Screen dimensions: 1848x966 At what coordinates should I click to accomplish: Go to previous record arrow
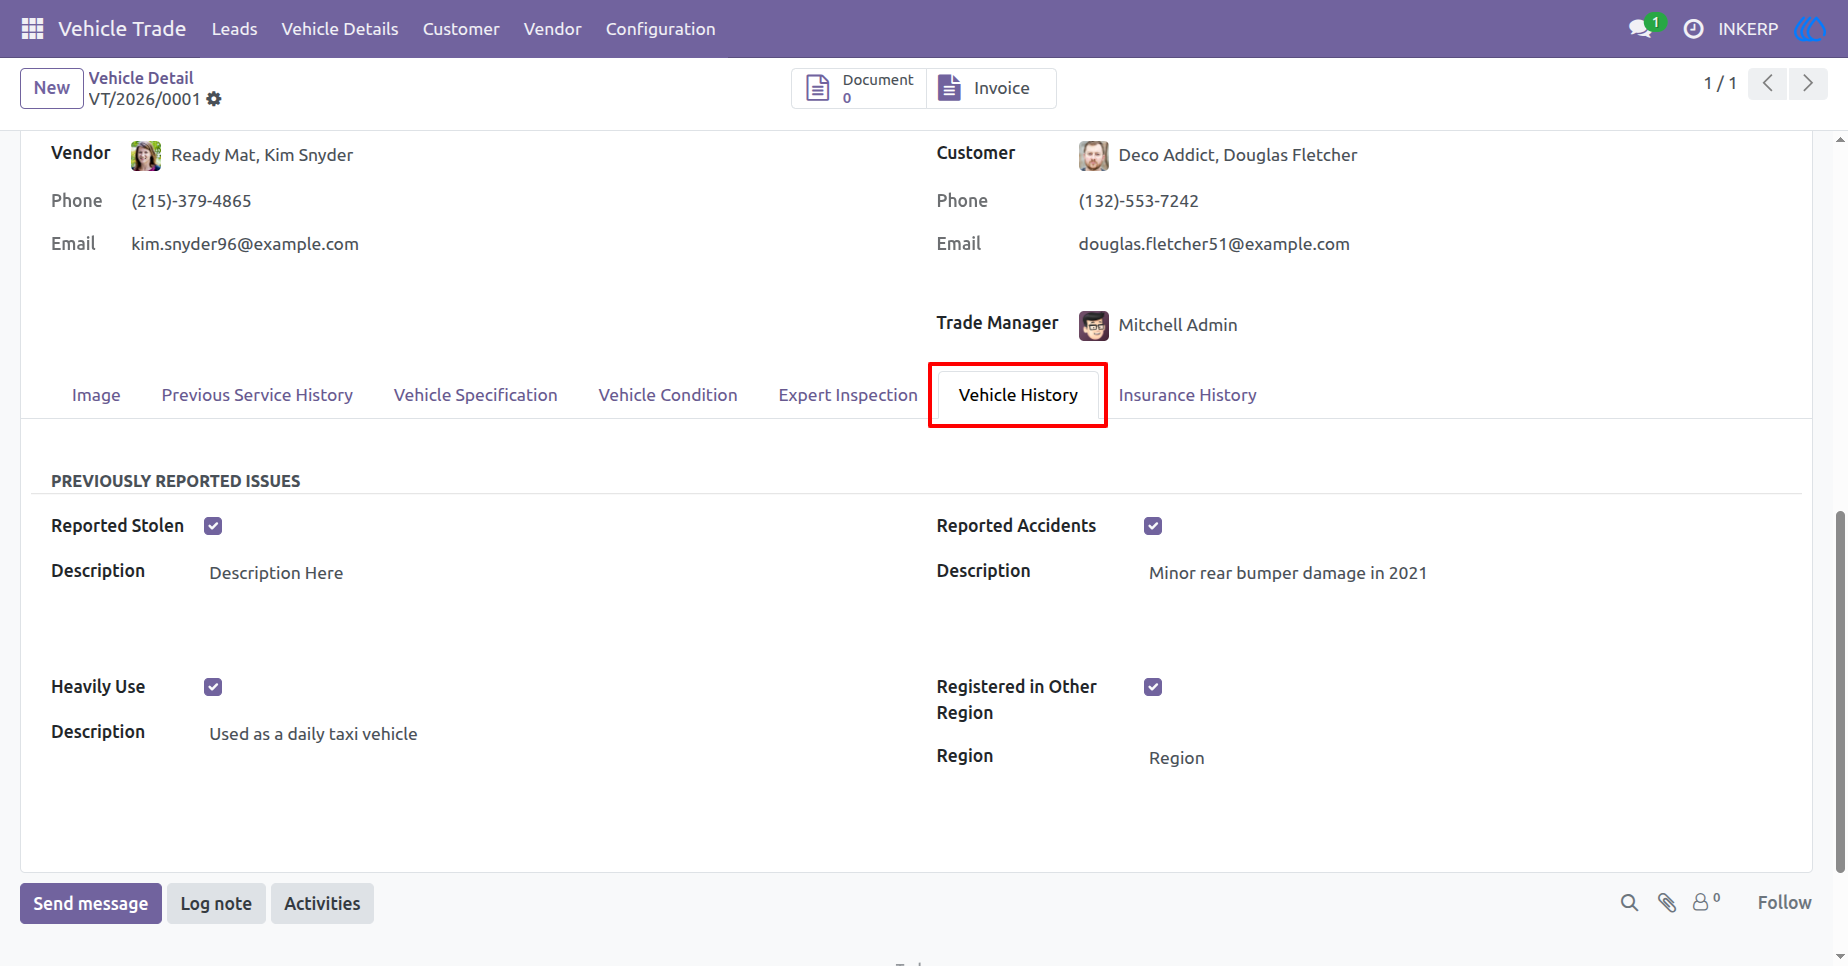coord(1768,83)
